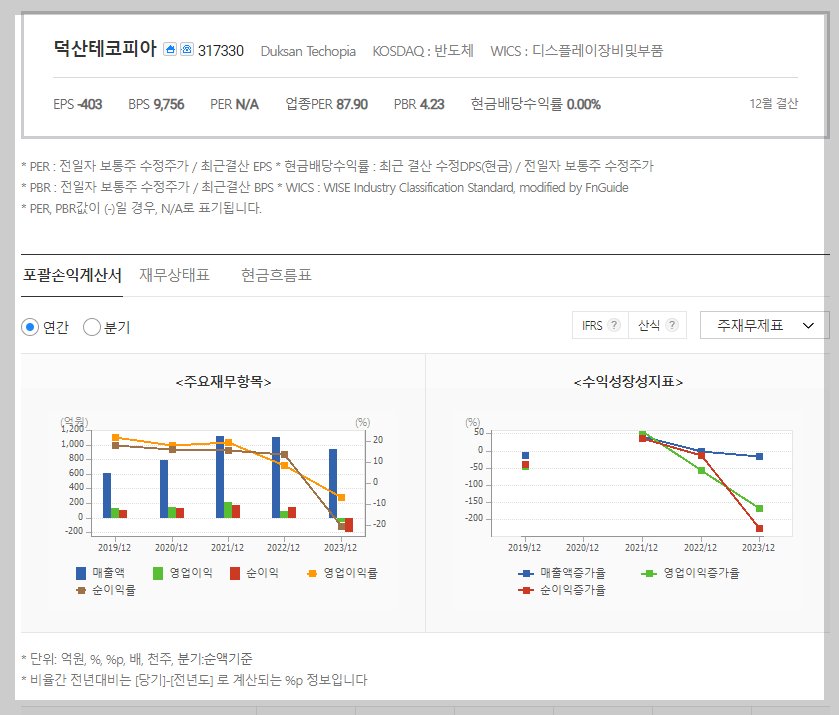Toggle the 영업이익 green legend swatch
The height and width of the screenshot is (715, 839).
click(158, 573)
